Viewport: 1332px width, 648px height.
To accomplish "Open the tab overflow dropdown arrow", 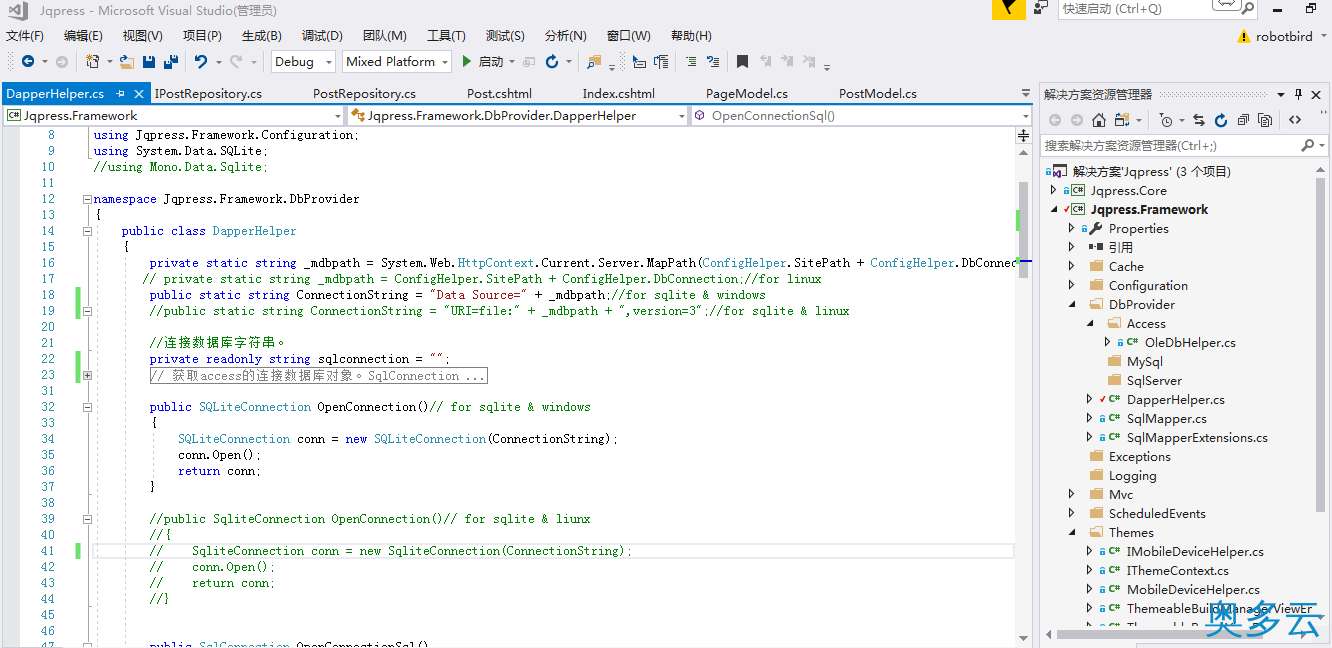I will (x=1025, y=94).
